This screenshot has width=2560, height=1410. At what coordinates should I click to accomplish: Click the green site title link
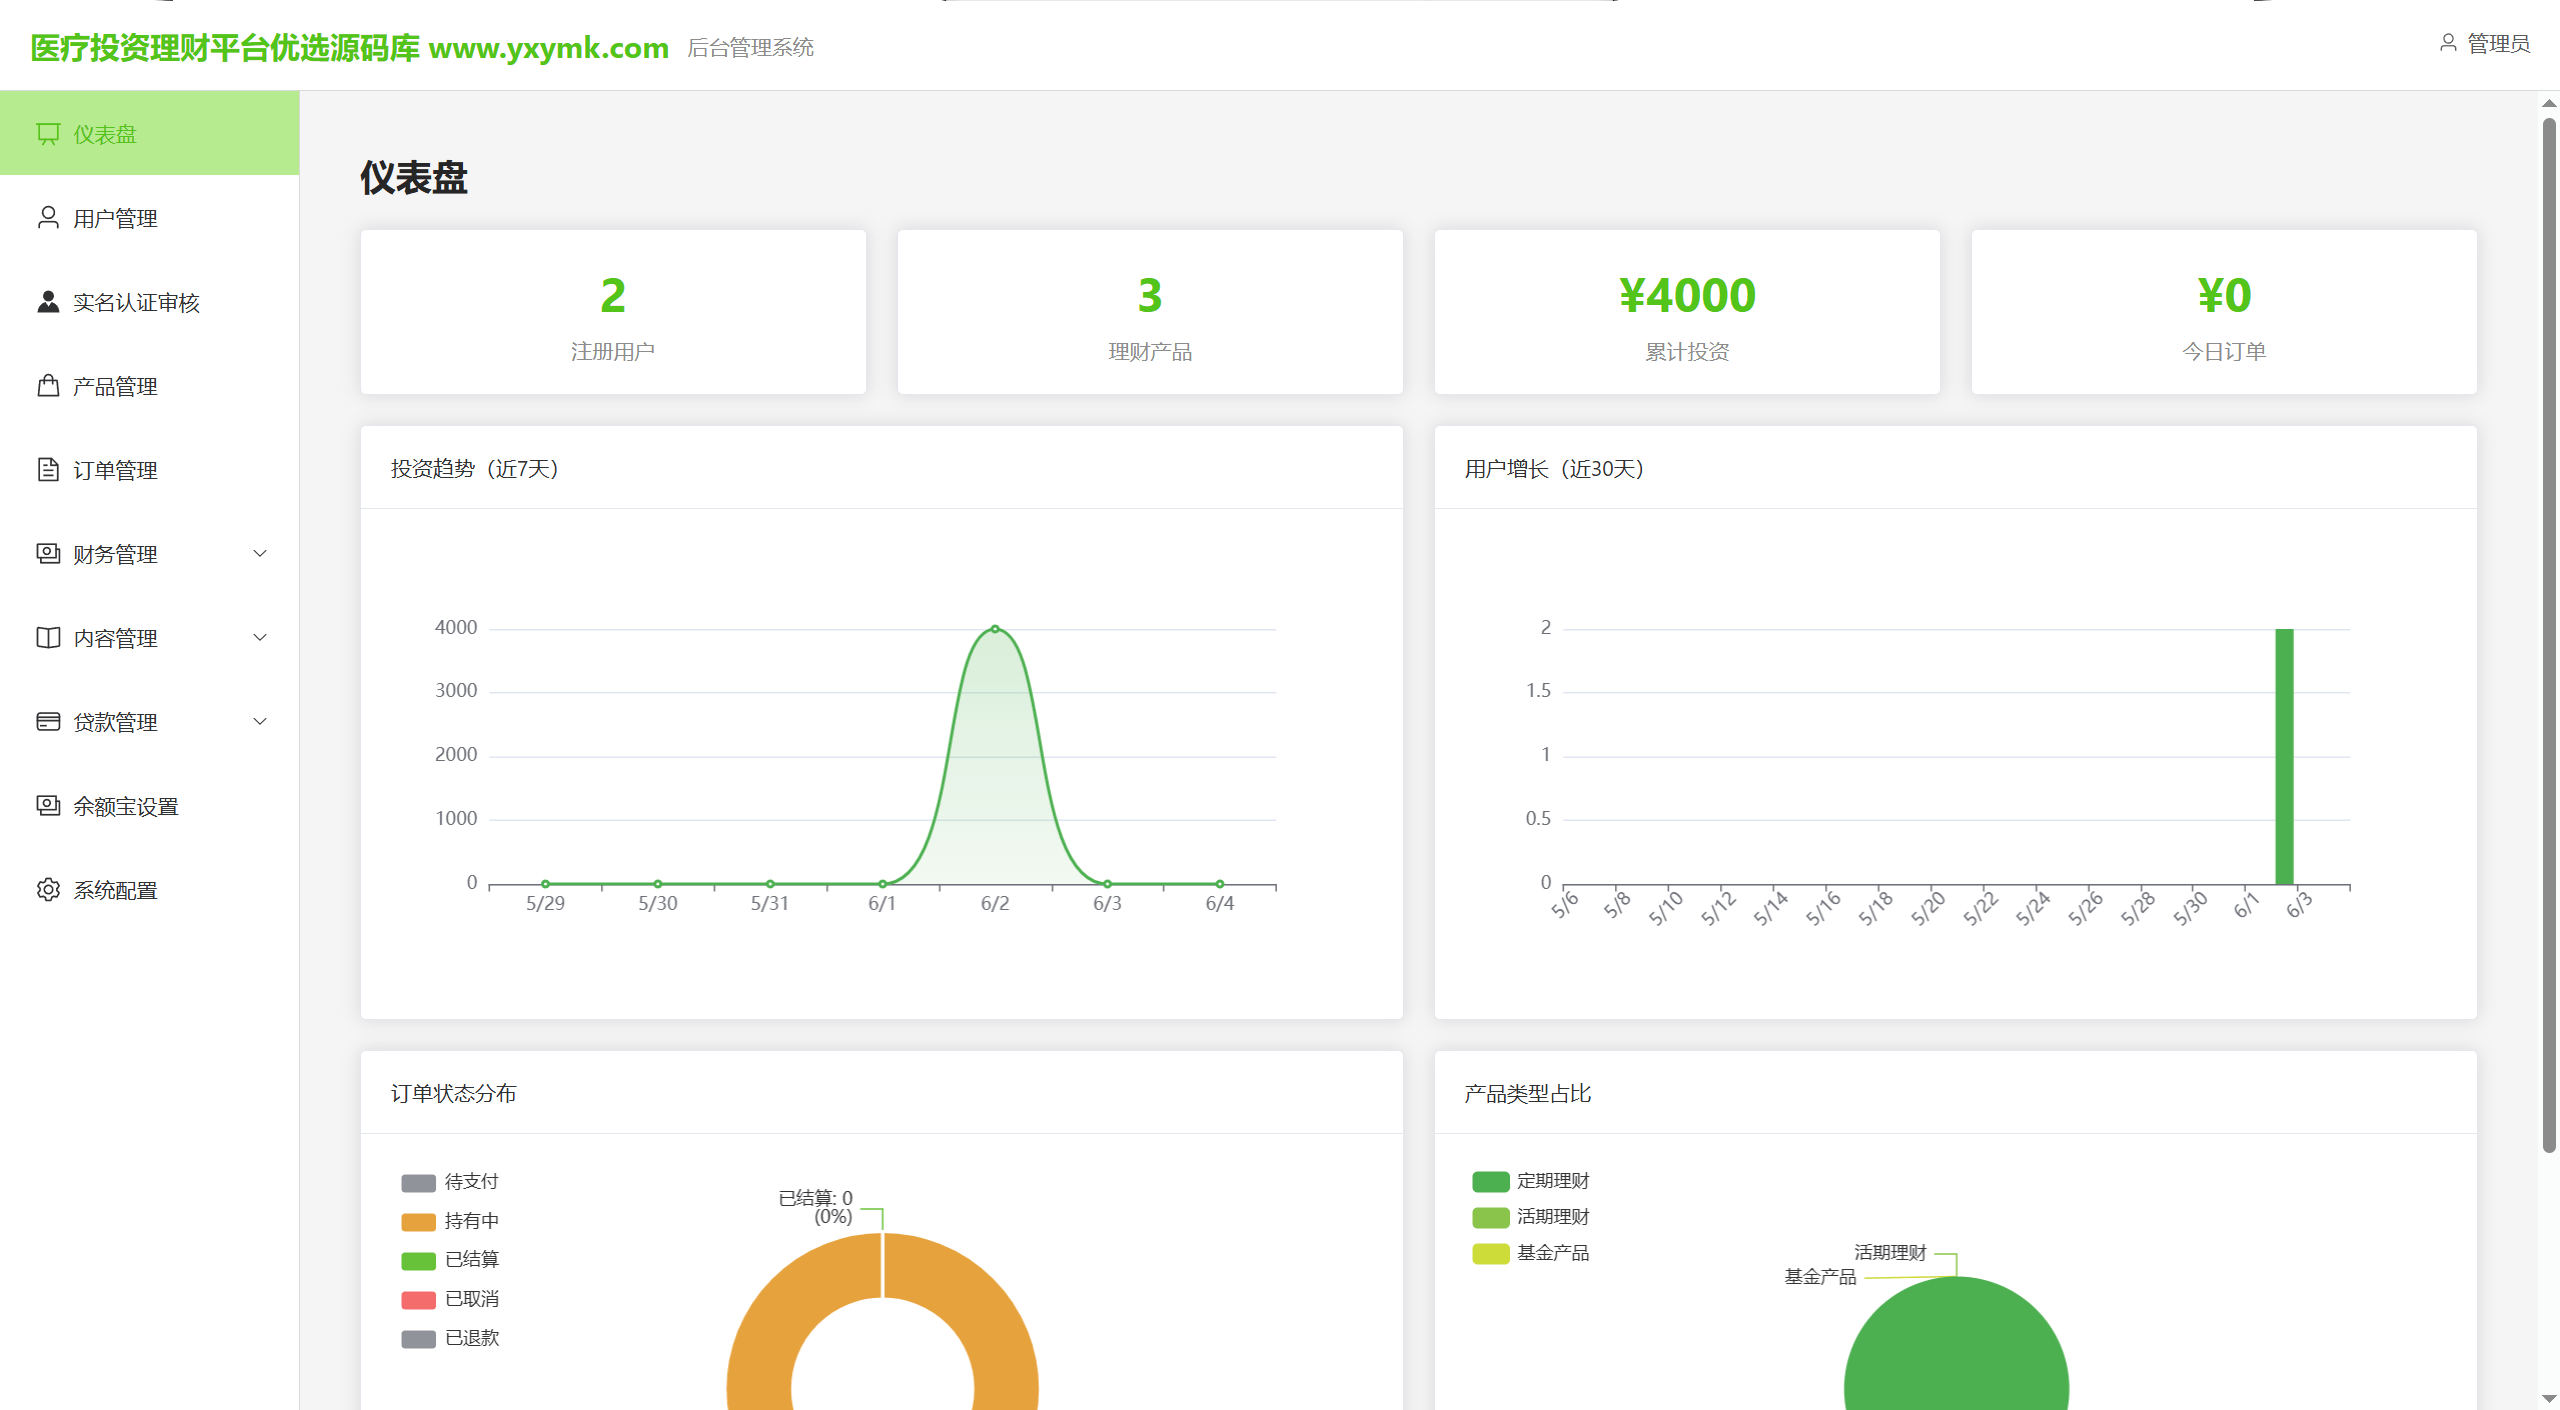point(349,47)
